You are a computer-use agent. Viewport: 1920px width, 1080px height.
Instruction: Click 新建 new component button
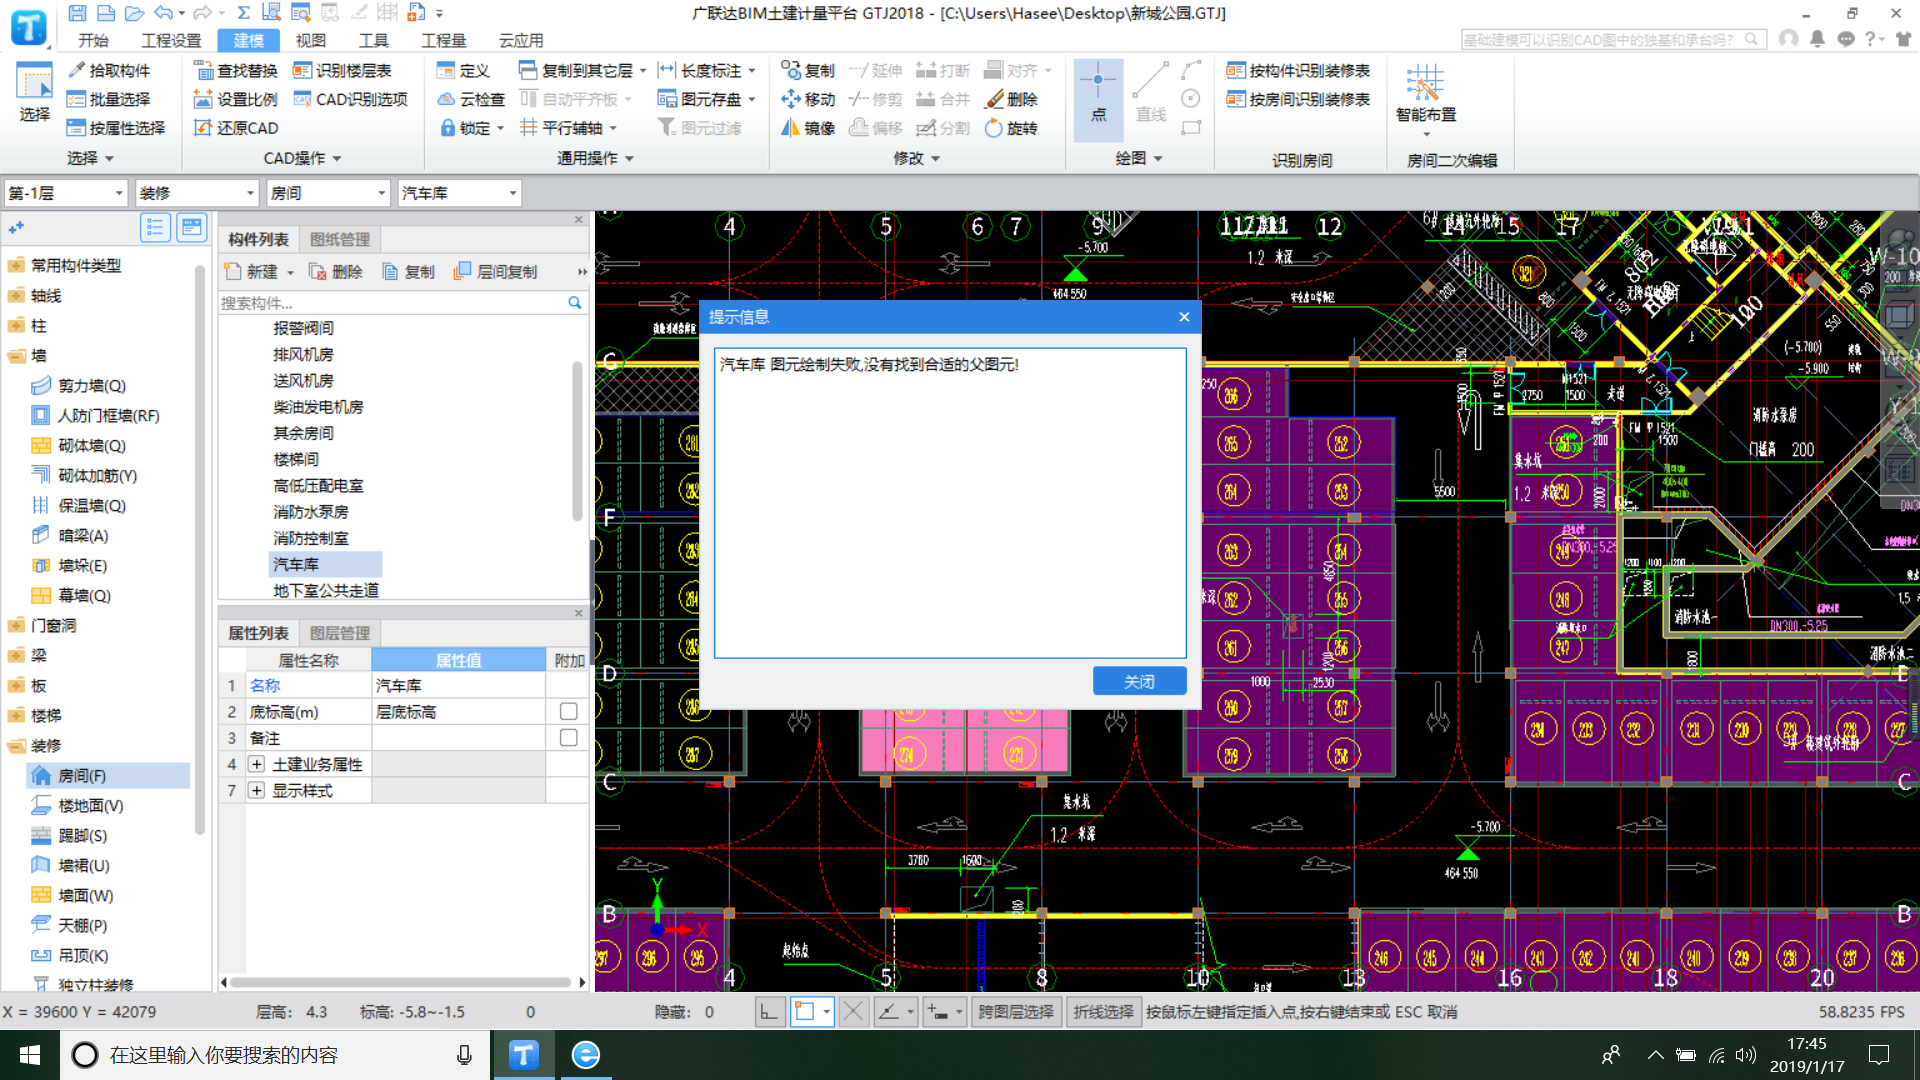click(x=259, y=272)
